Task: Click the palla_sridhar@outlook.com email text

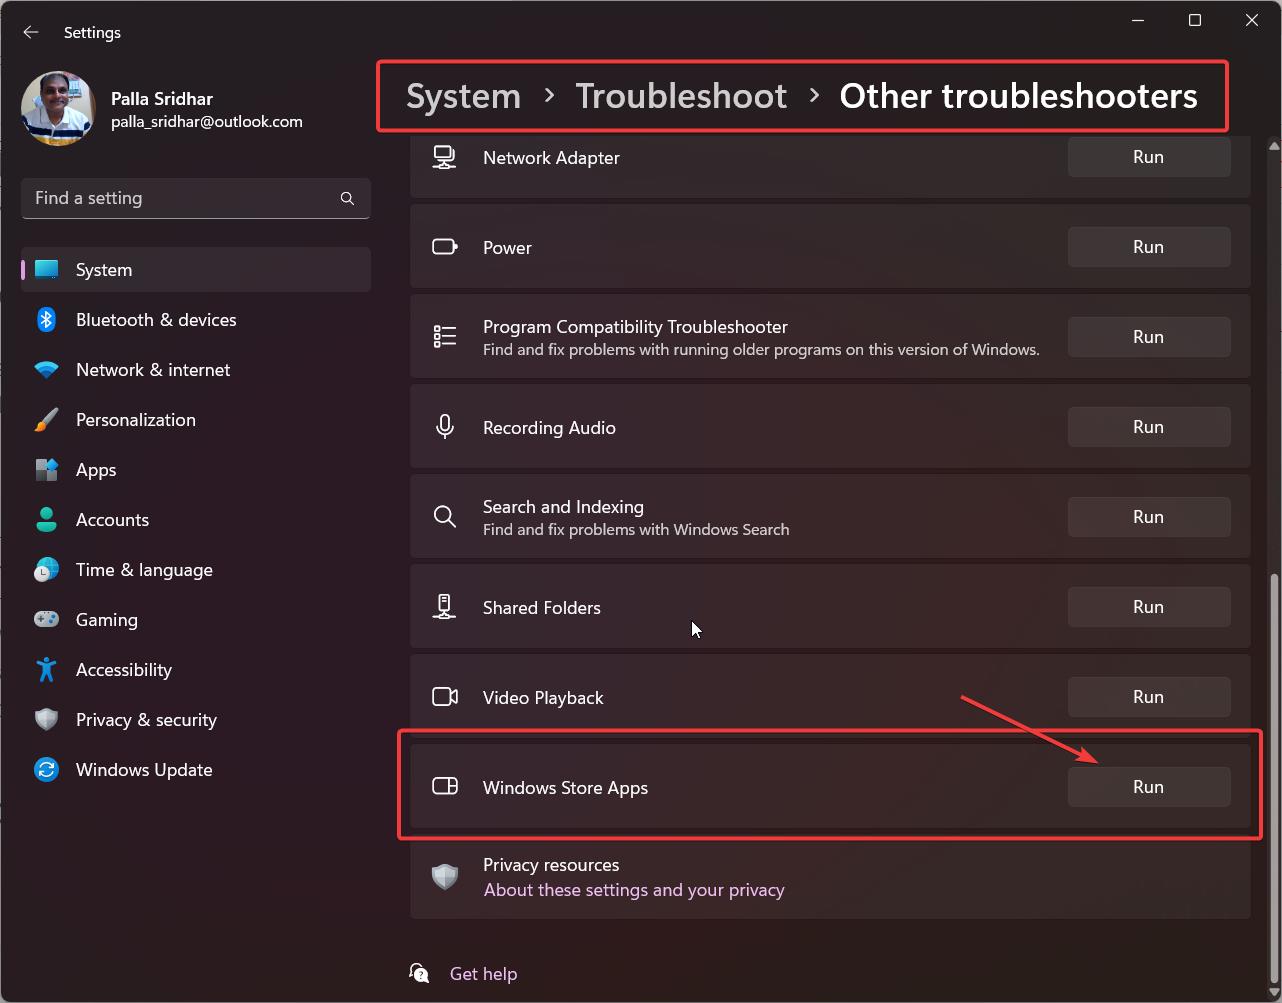Action: pos(207,122)
